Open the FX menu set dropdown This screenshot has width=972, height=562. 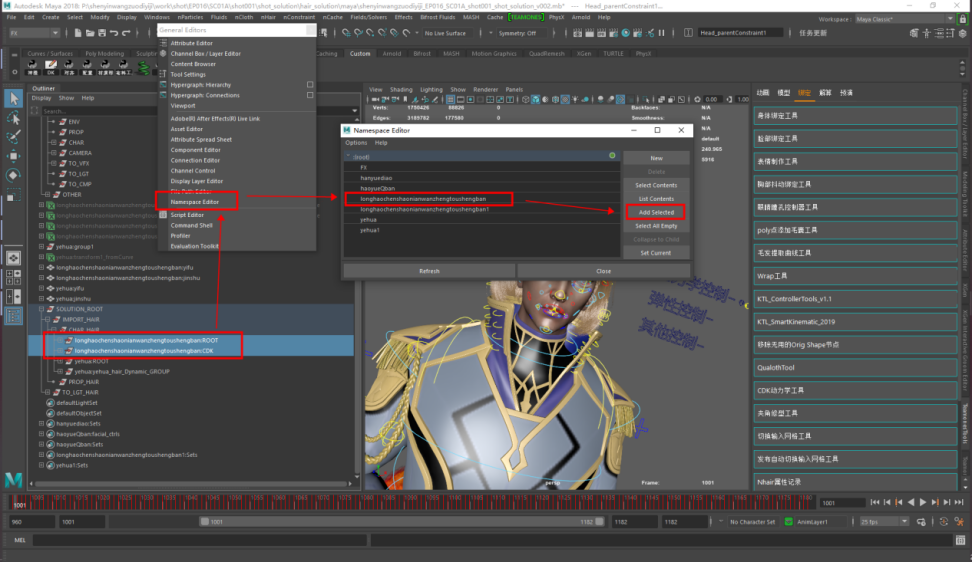(x=33, y=33)
